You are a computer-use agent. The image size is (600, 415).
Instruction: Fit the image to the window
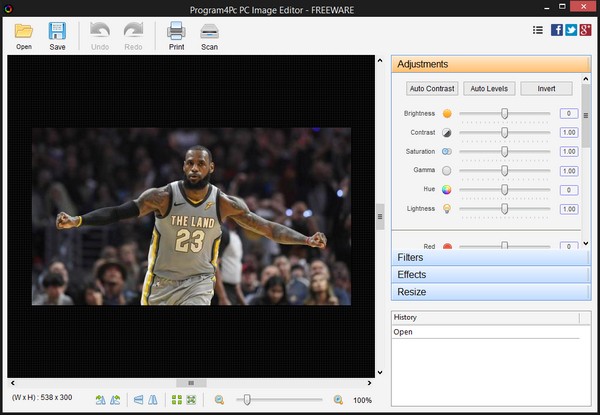(190, 400)
